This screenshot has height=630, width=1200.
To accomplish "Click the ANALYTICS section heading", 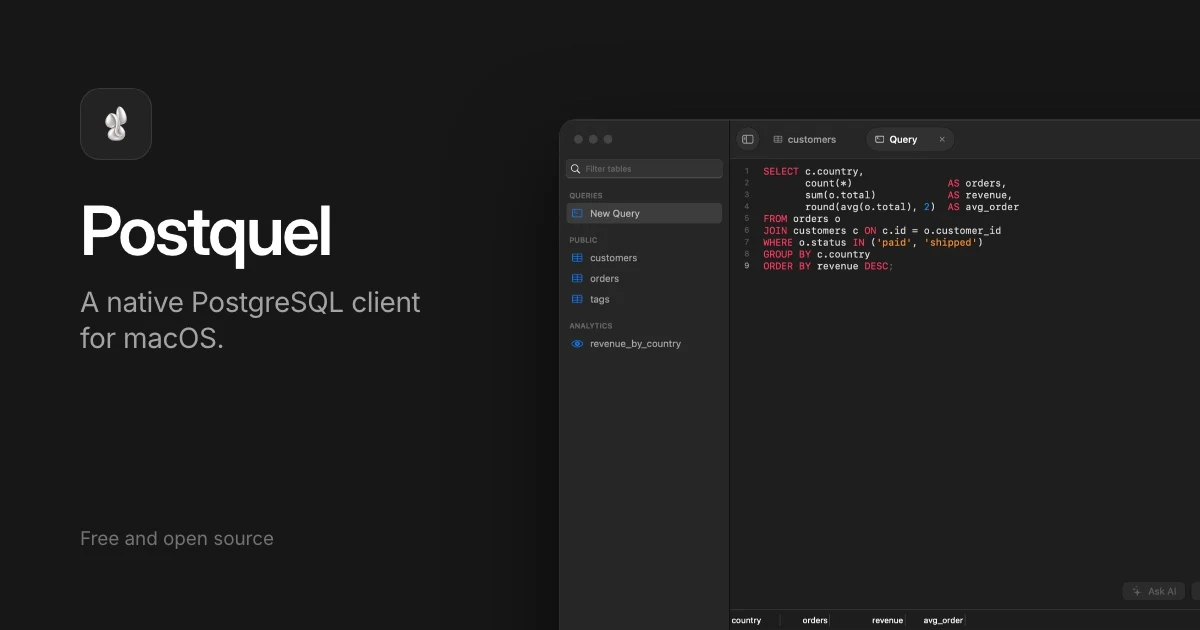I will pyautogui.click(x=591, y=326).
